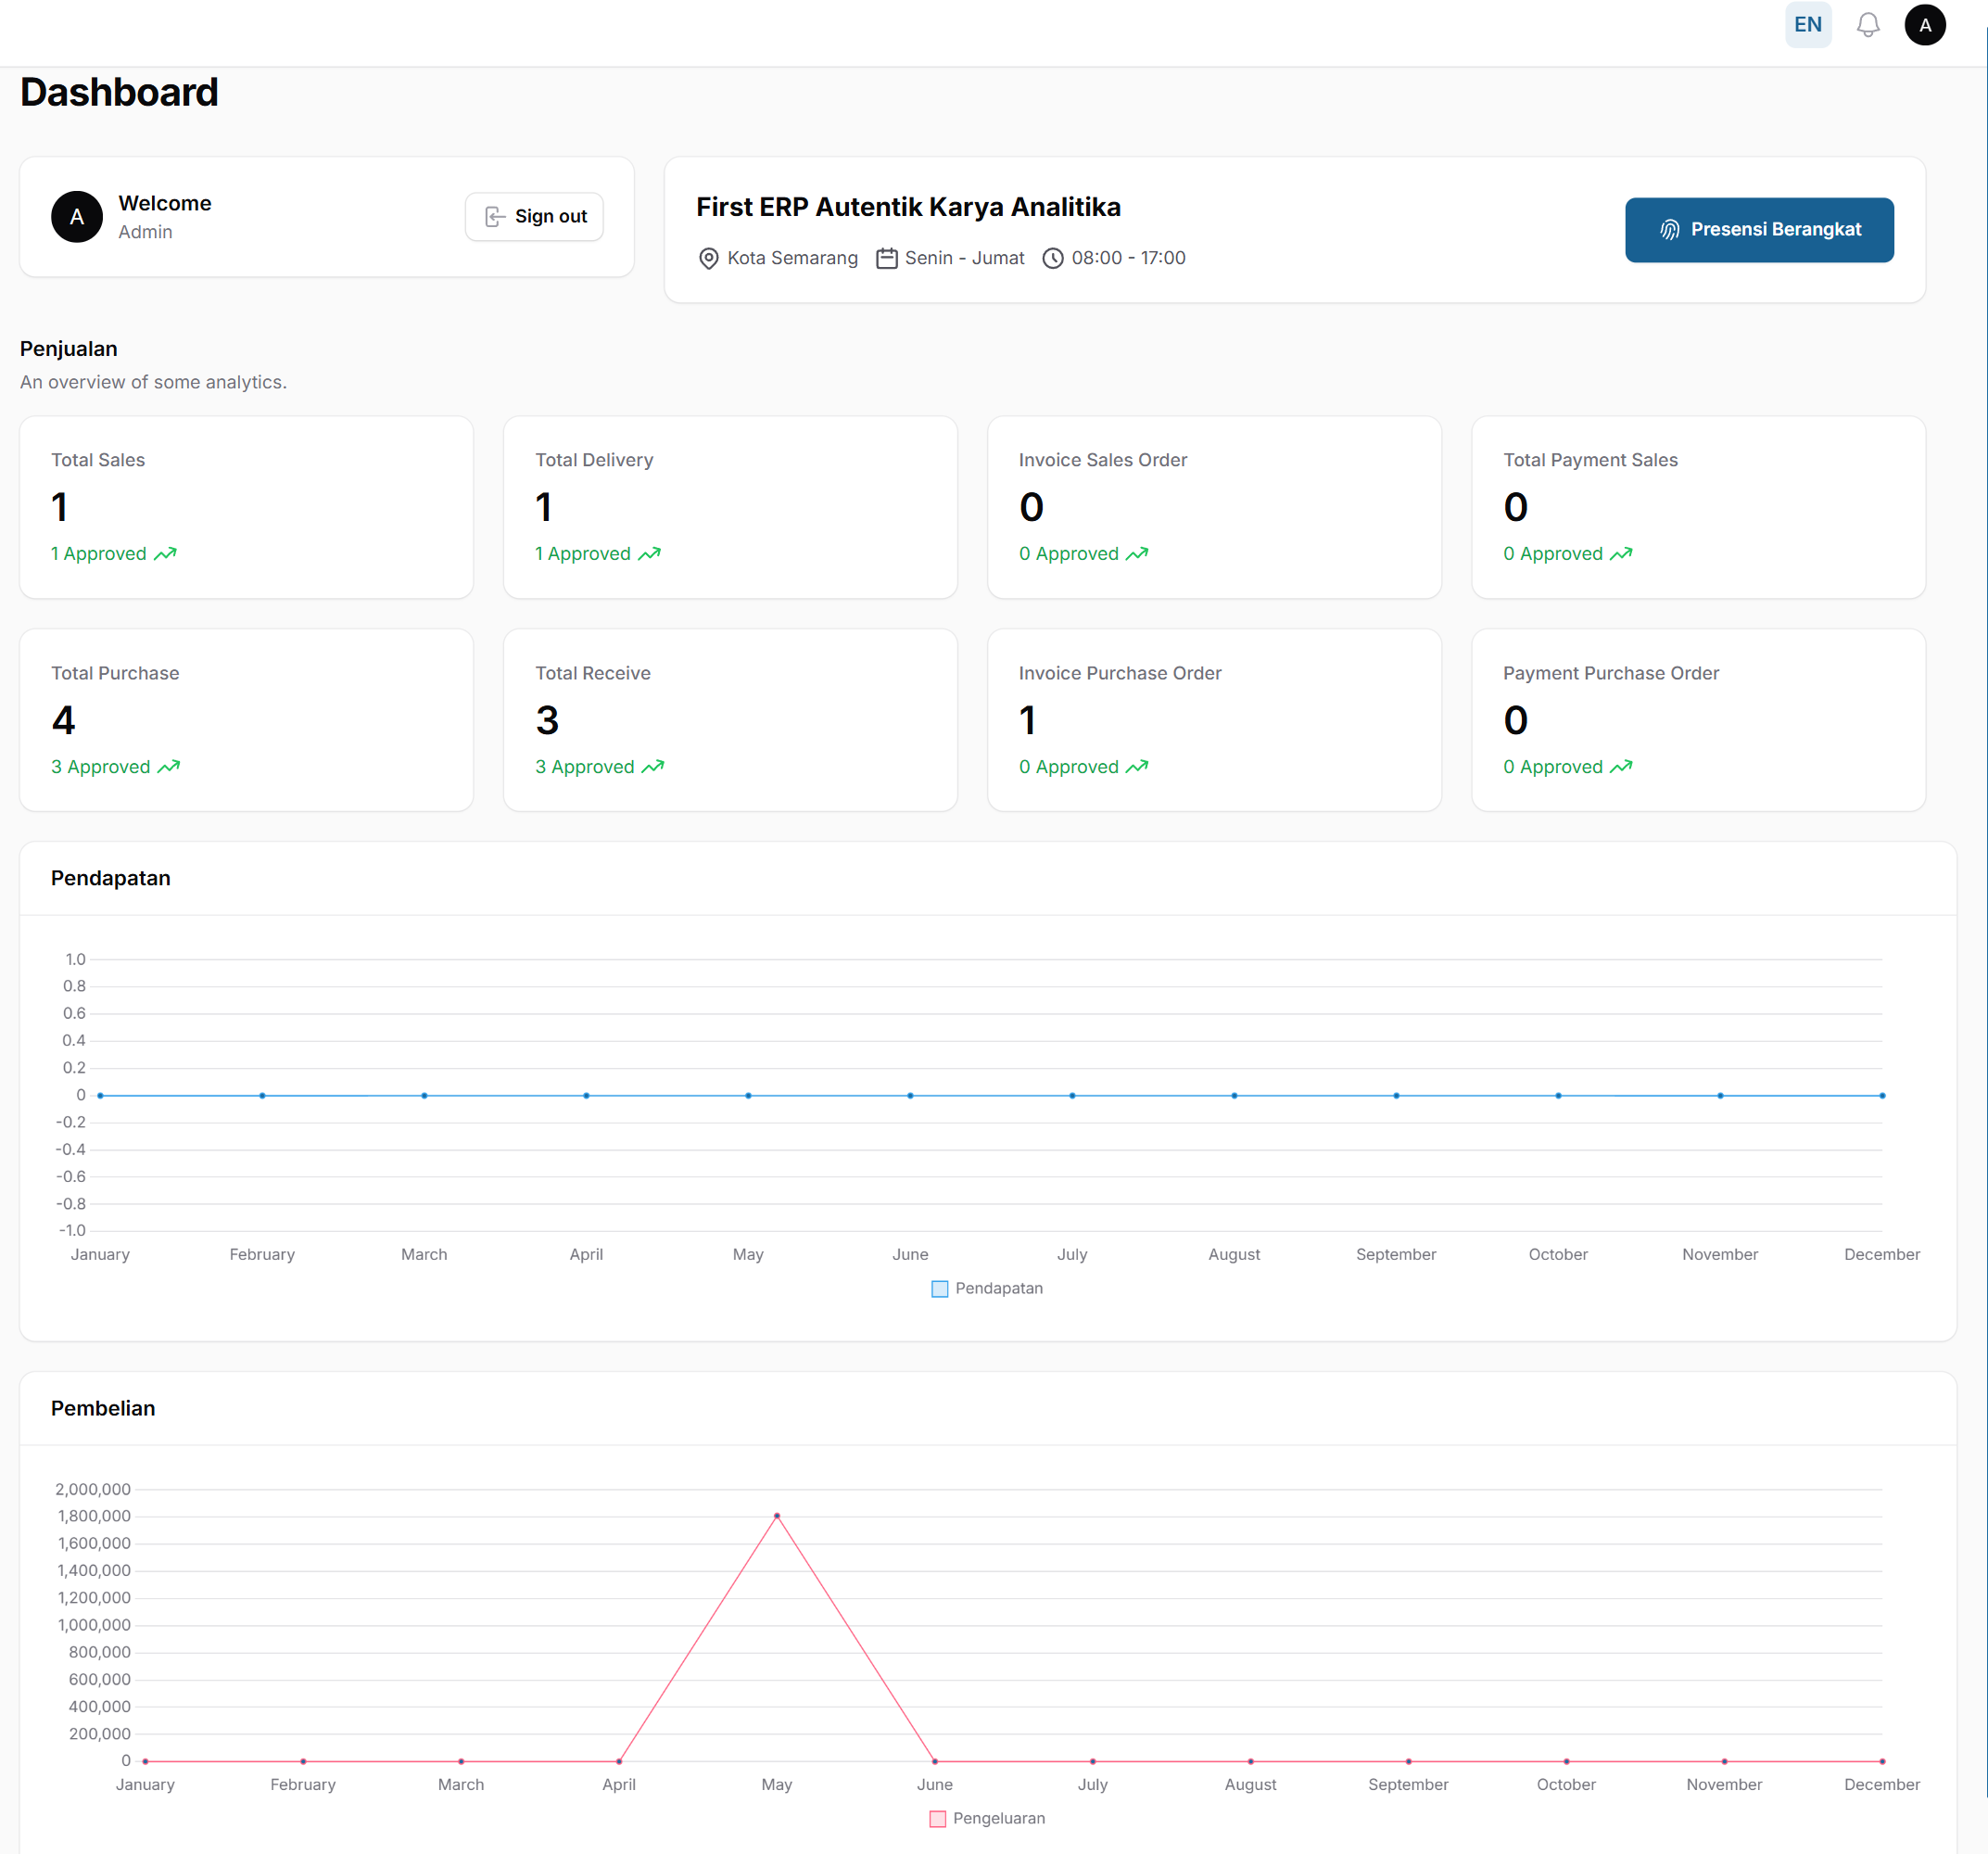Click the location pin icon beside Kota Semarang
The image size is (1988, 1854).
(708, 259)
